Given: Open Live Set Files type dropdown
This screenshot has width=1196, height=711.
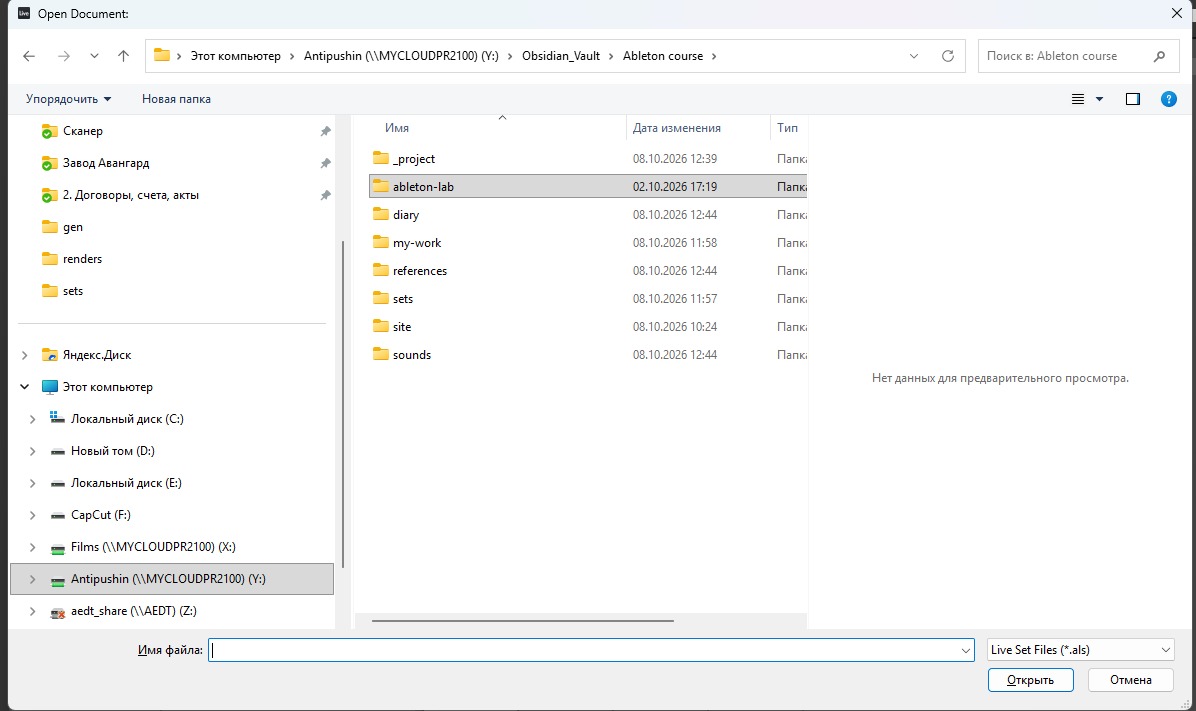Looking at the screenshot, I should 1080,650.
